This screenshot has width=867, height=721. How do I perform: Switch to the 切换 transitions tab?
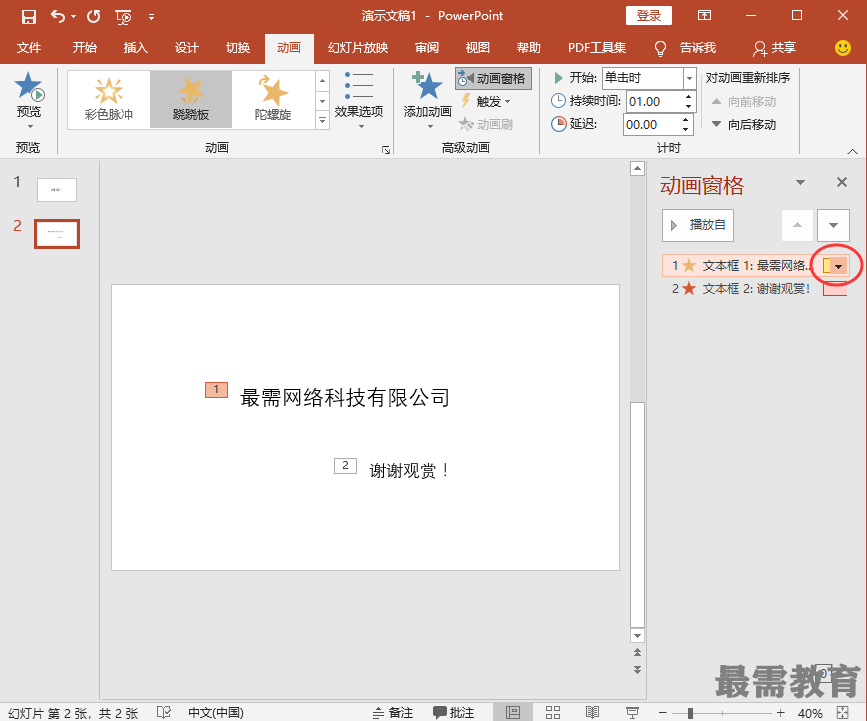coord(238,48)
